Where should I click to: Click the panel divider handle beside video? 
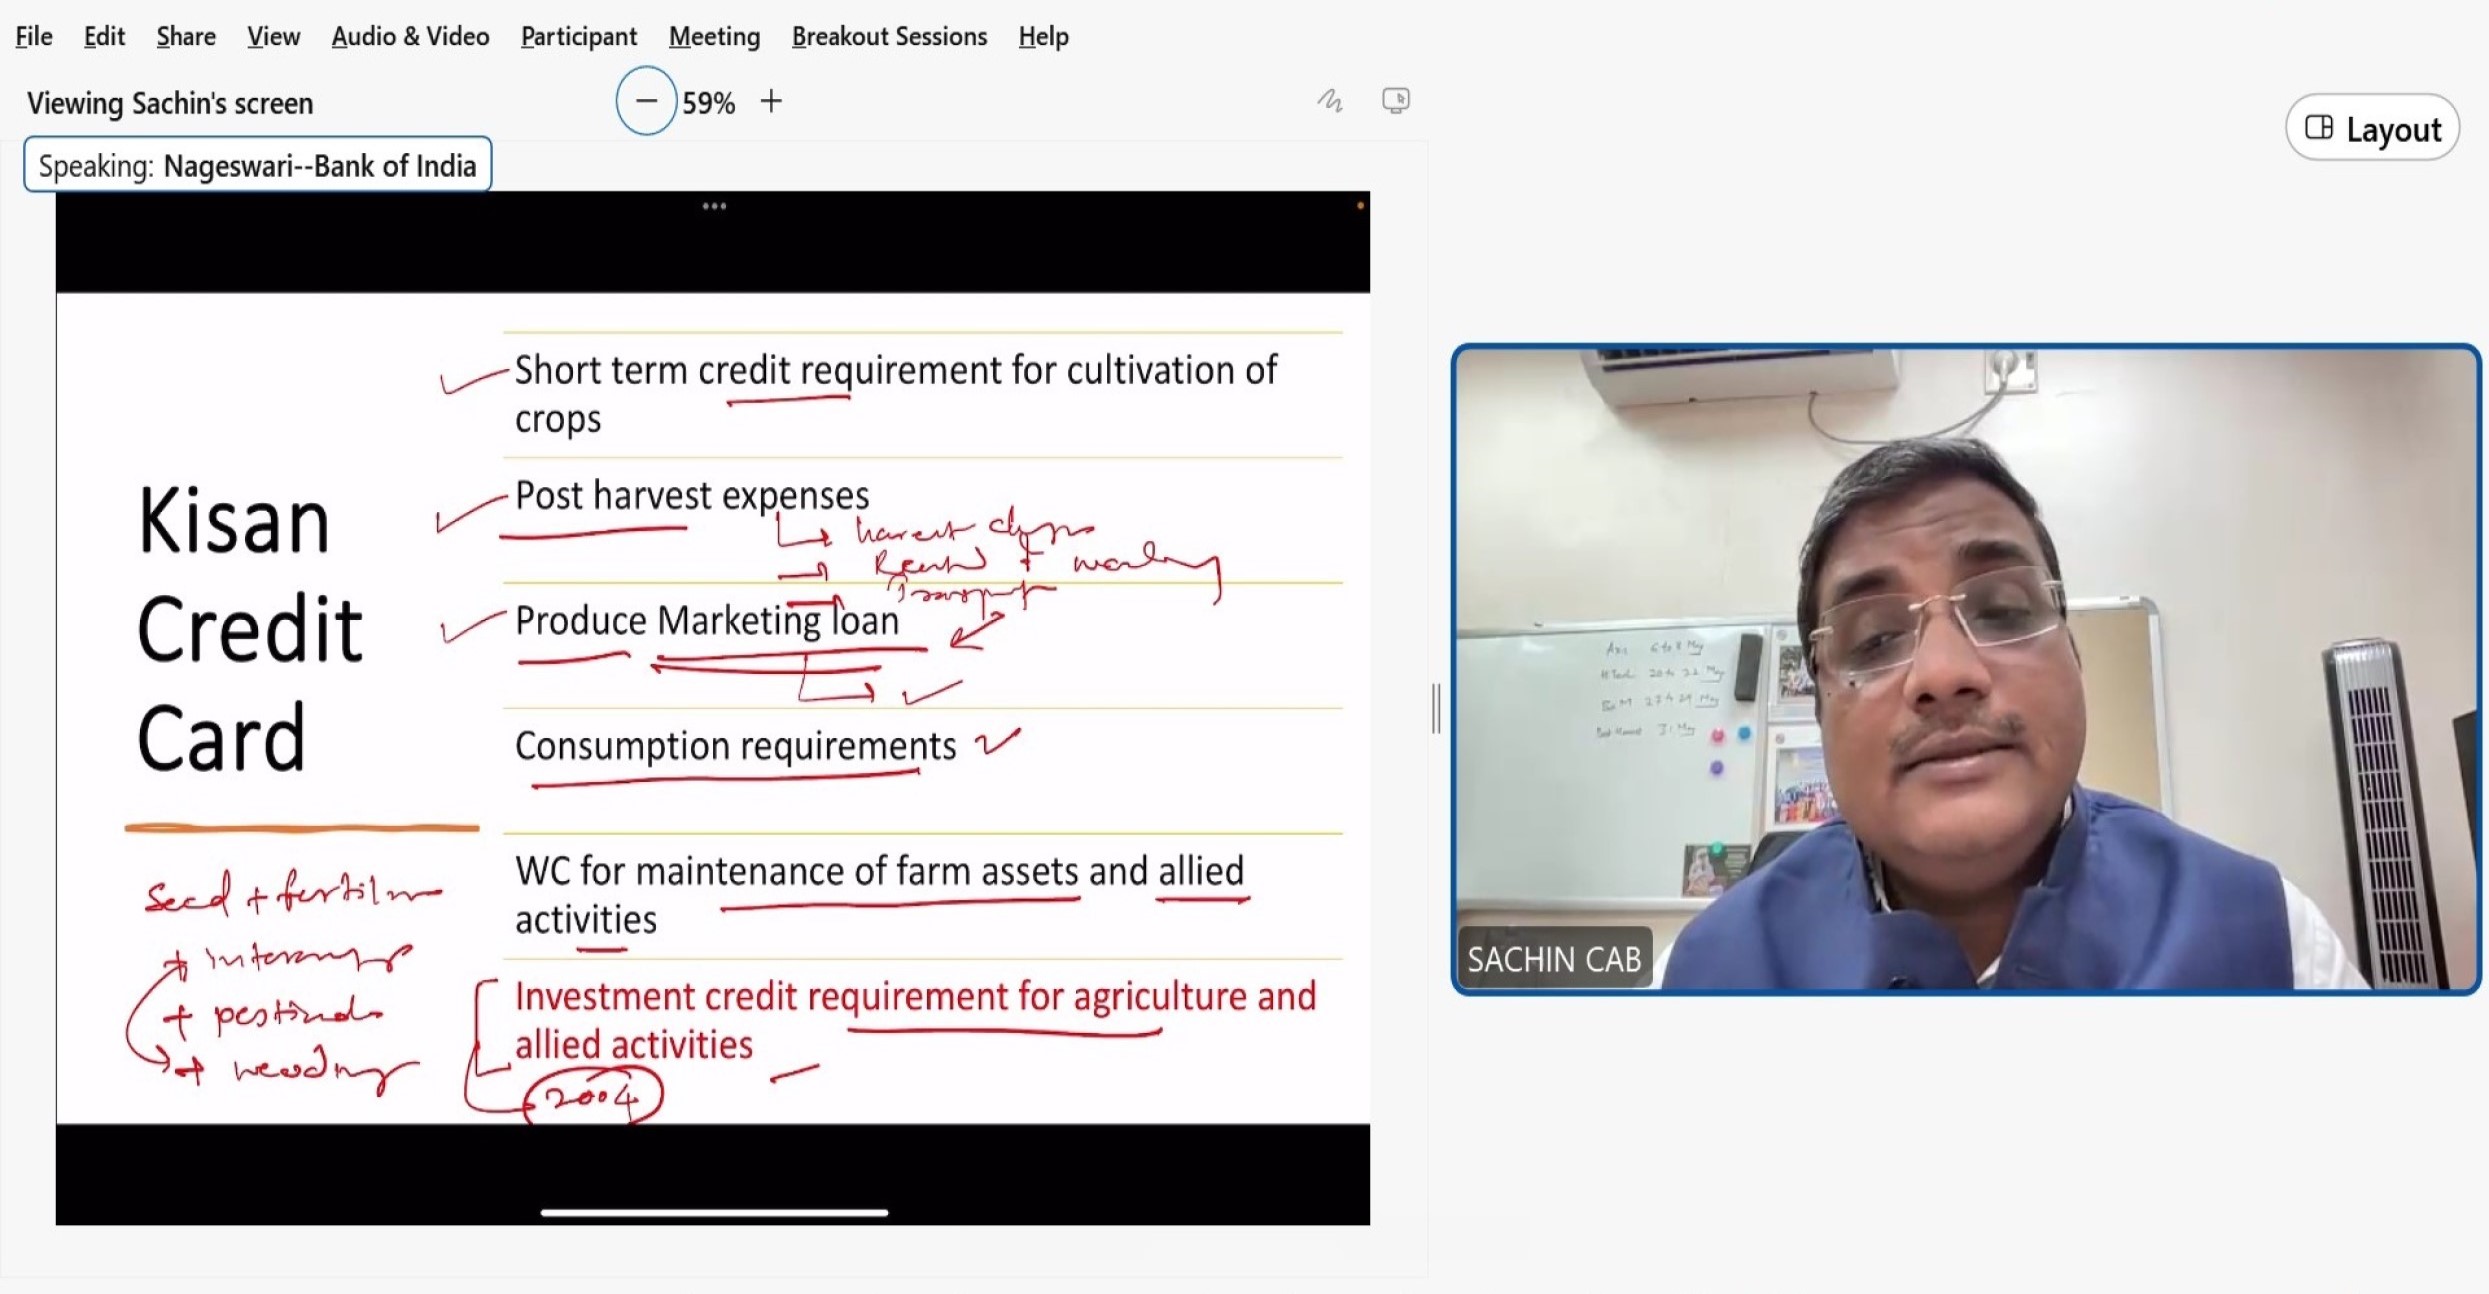[1437, 708]
